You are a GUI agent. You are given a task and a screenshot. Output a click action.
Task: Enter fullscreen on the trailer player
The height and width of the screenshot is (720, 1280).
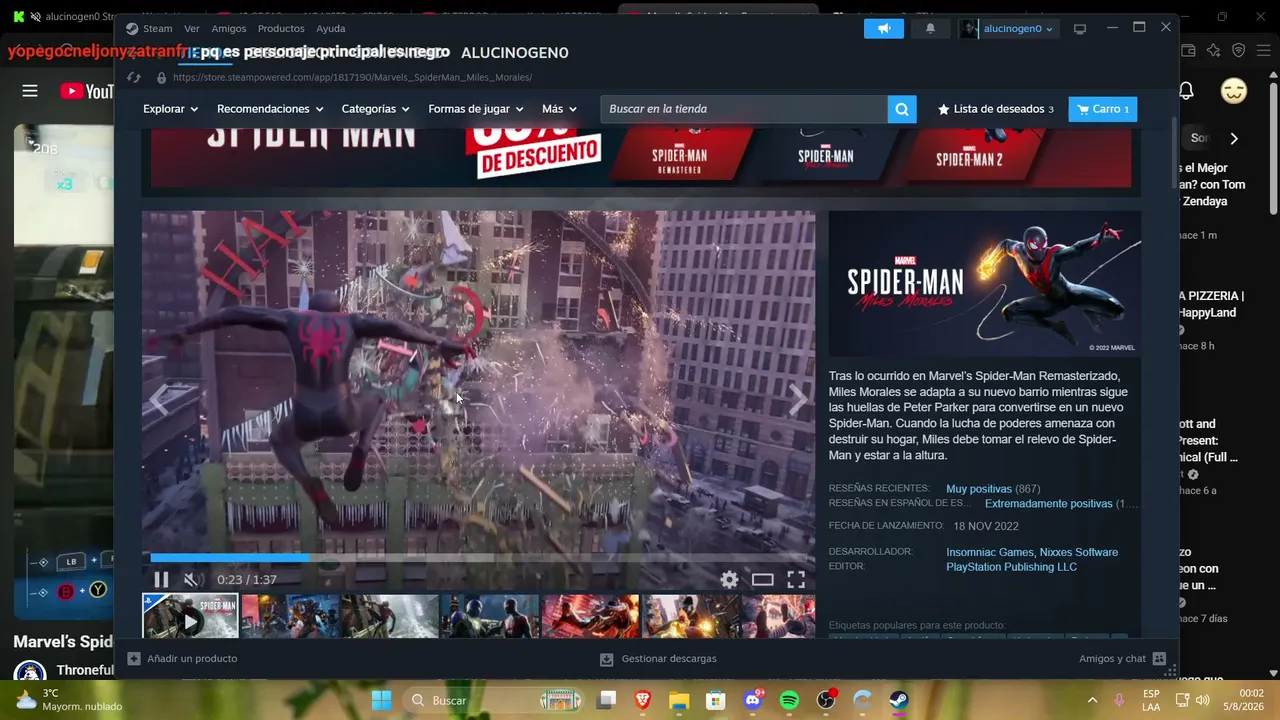(x=796, y=579)
